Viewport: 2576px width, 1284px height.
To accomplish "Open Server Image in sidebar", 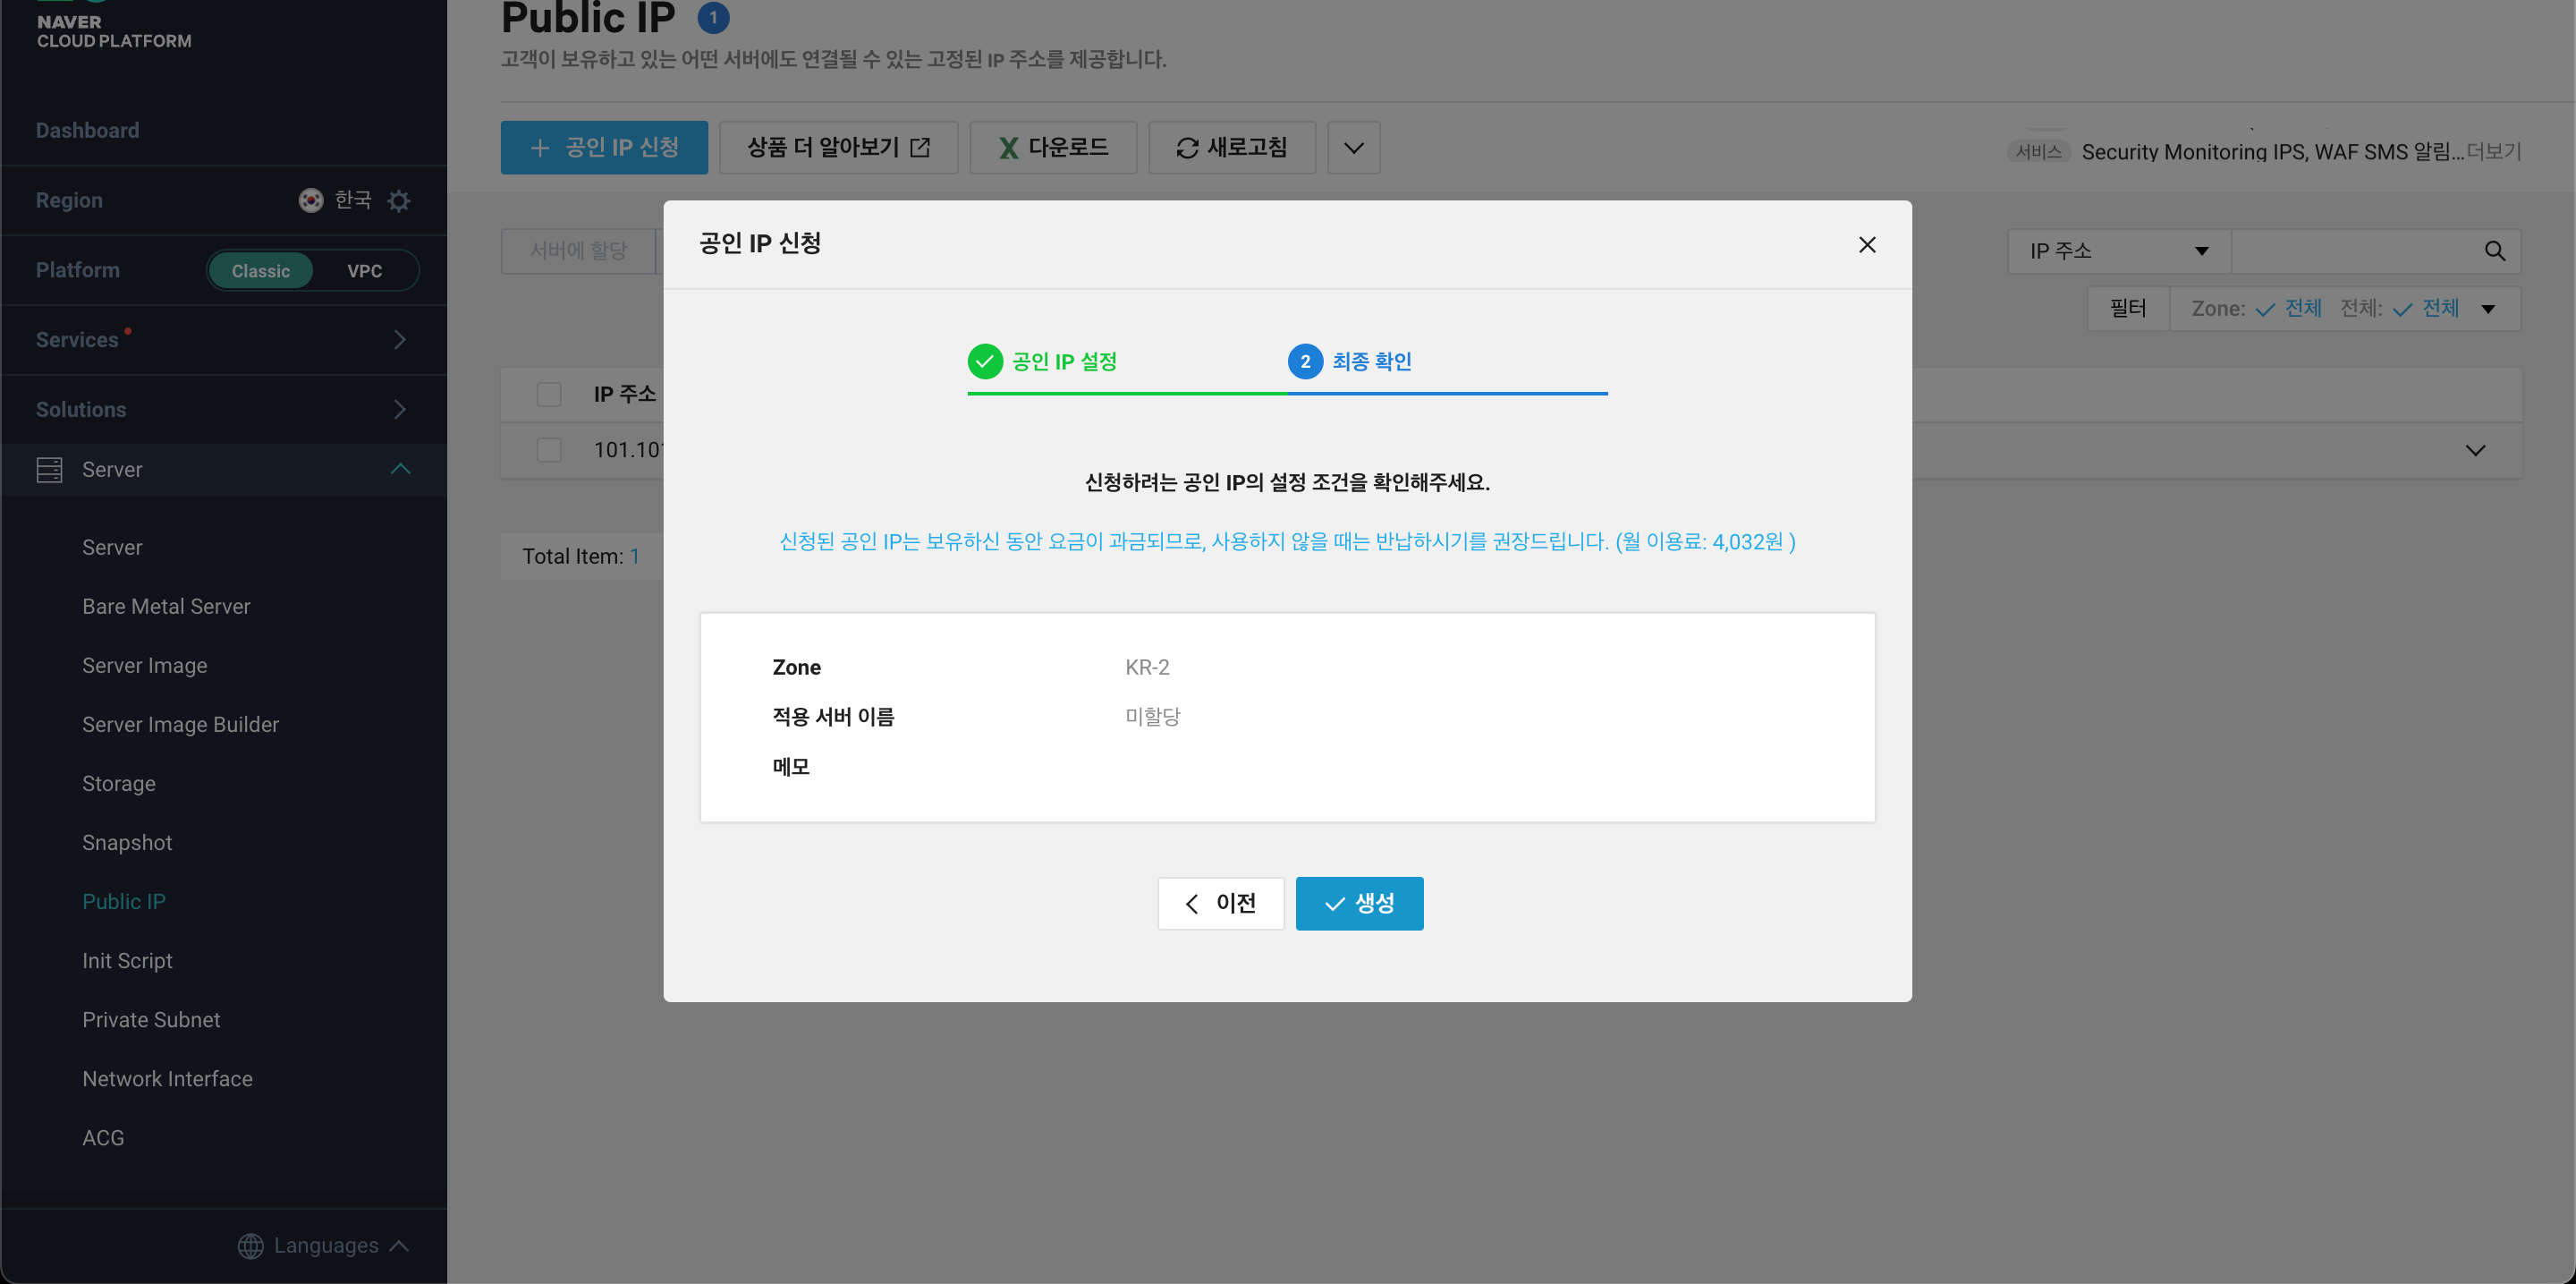I will 145,665.
